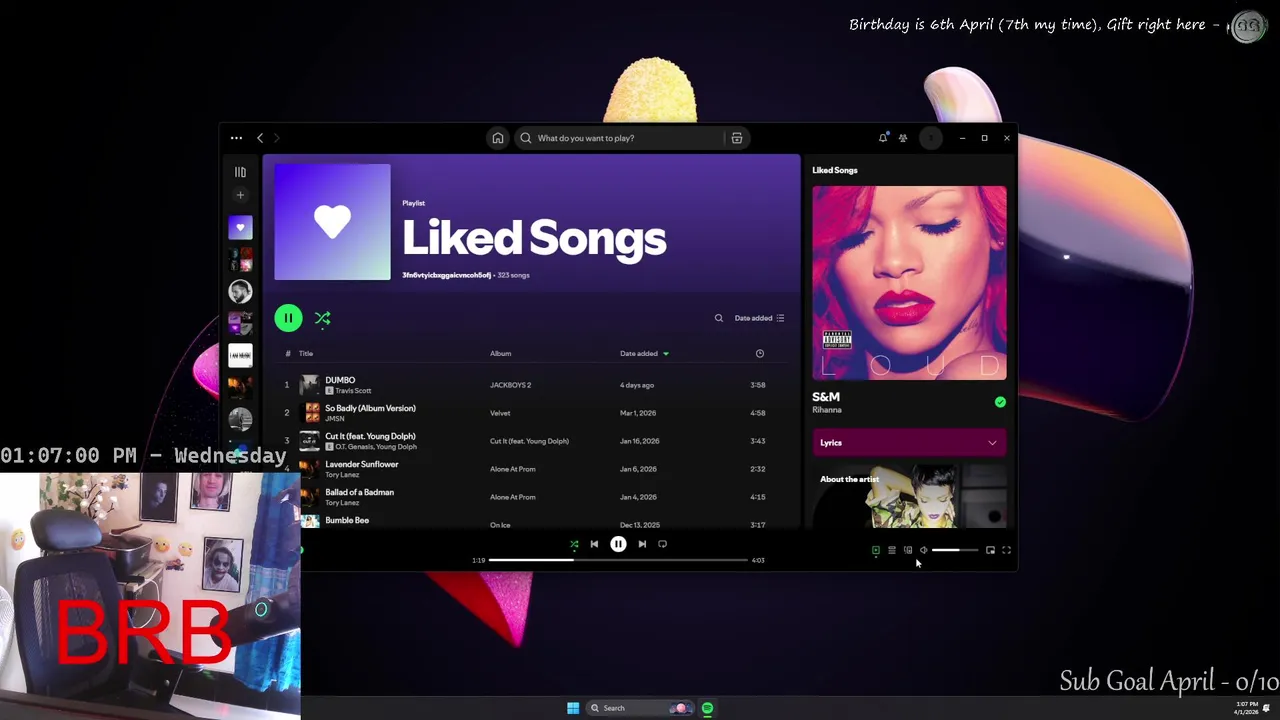
Task: Open the round artist avatar in sidebar
Action: [x=240, y=291]
